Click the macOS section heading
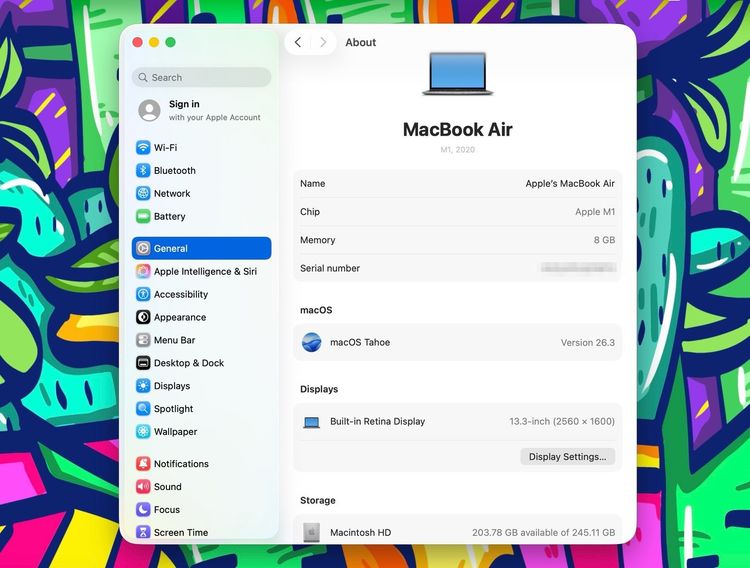 click(316, 310)
